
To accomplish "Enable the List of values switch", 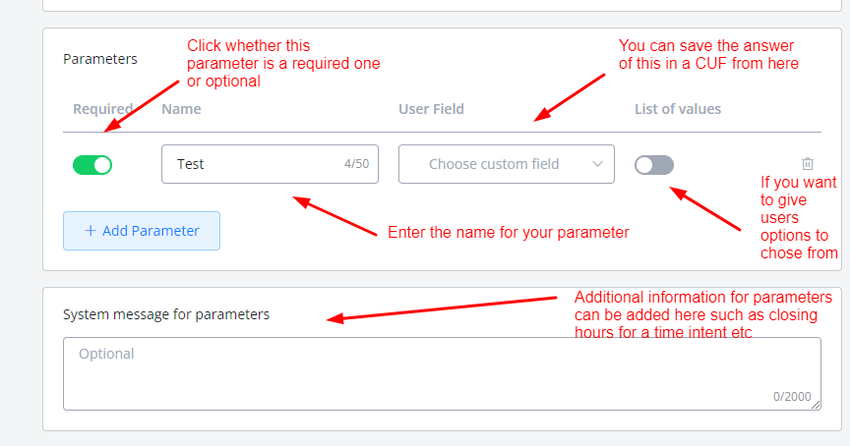I will click(654, 165).
